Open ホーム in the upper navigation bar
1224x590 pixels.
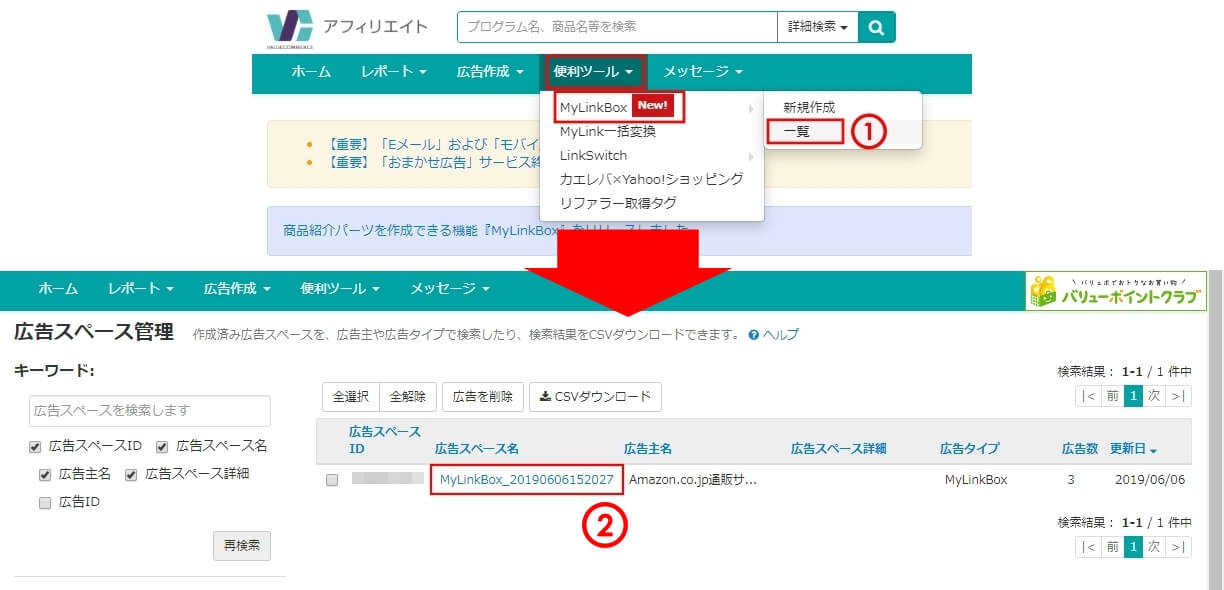tap(311, 72)
